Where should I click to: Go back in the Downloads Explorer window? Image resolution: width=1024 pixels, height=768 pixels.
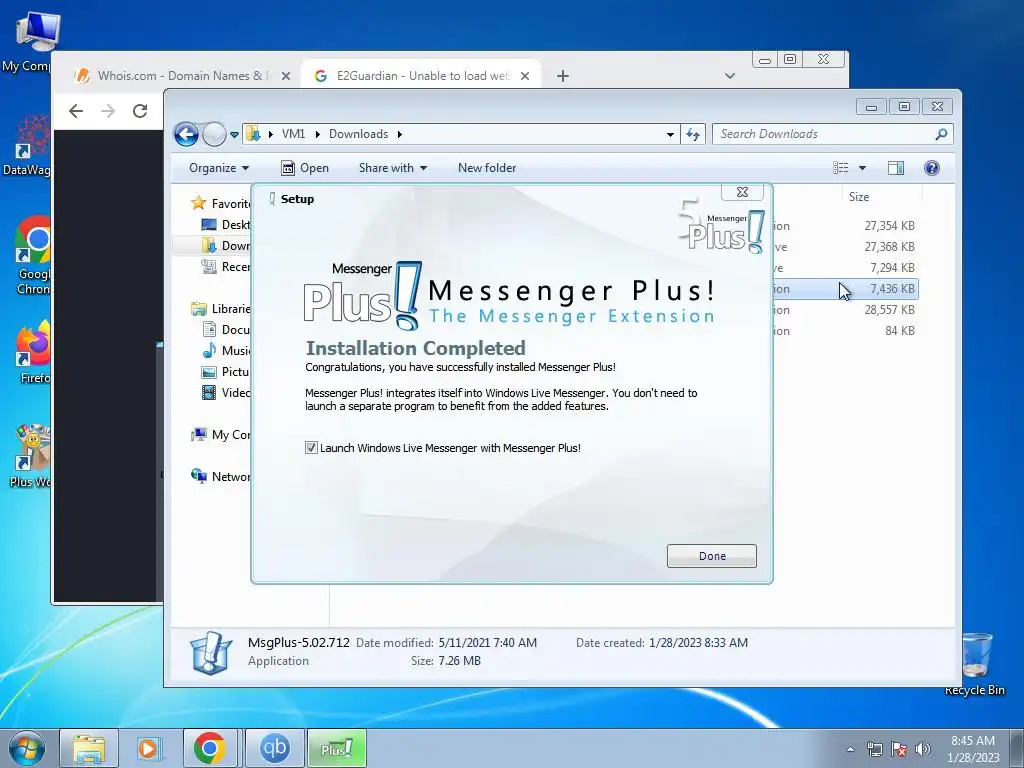coord(186,135)
